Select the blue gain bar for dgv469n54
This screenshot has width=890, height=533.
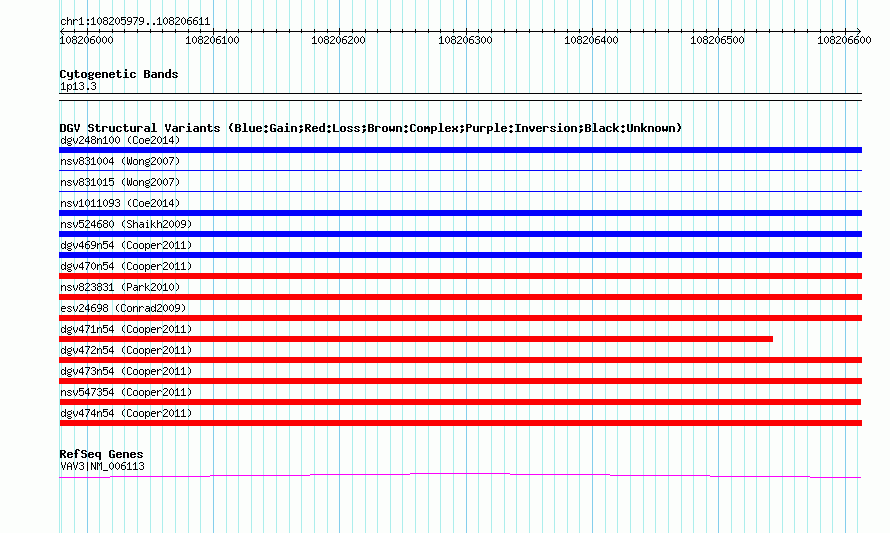(x=460, y=255)
